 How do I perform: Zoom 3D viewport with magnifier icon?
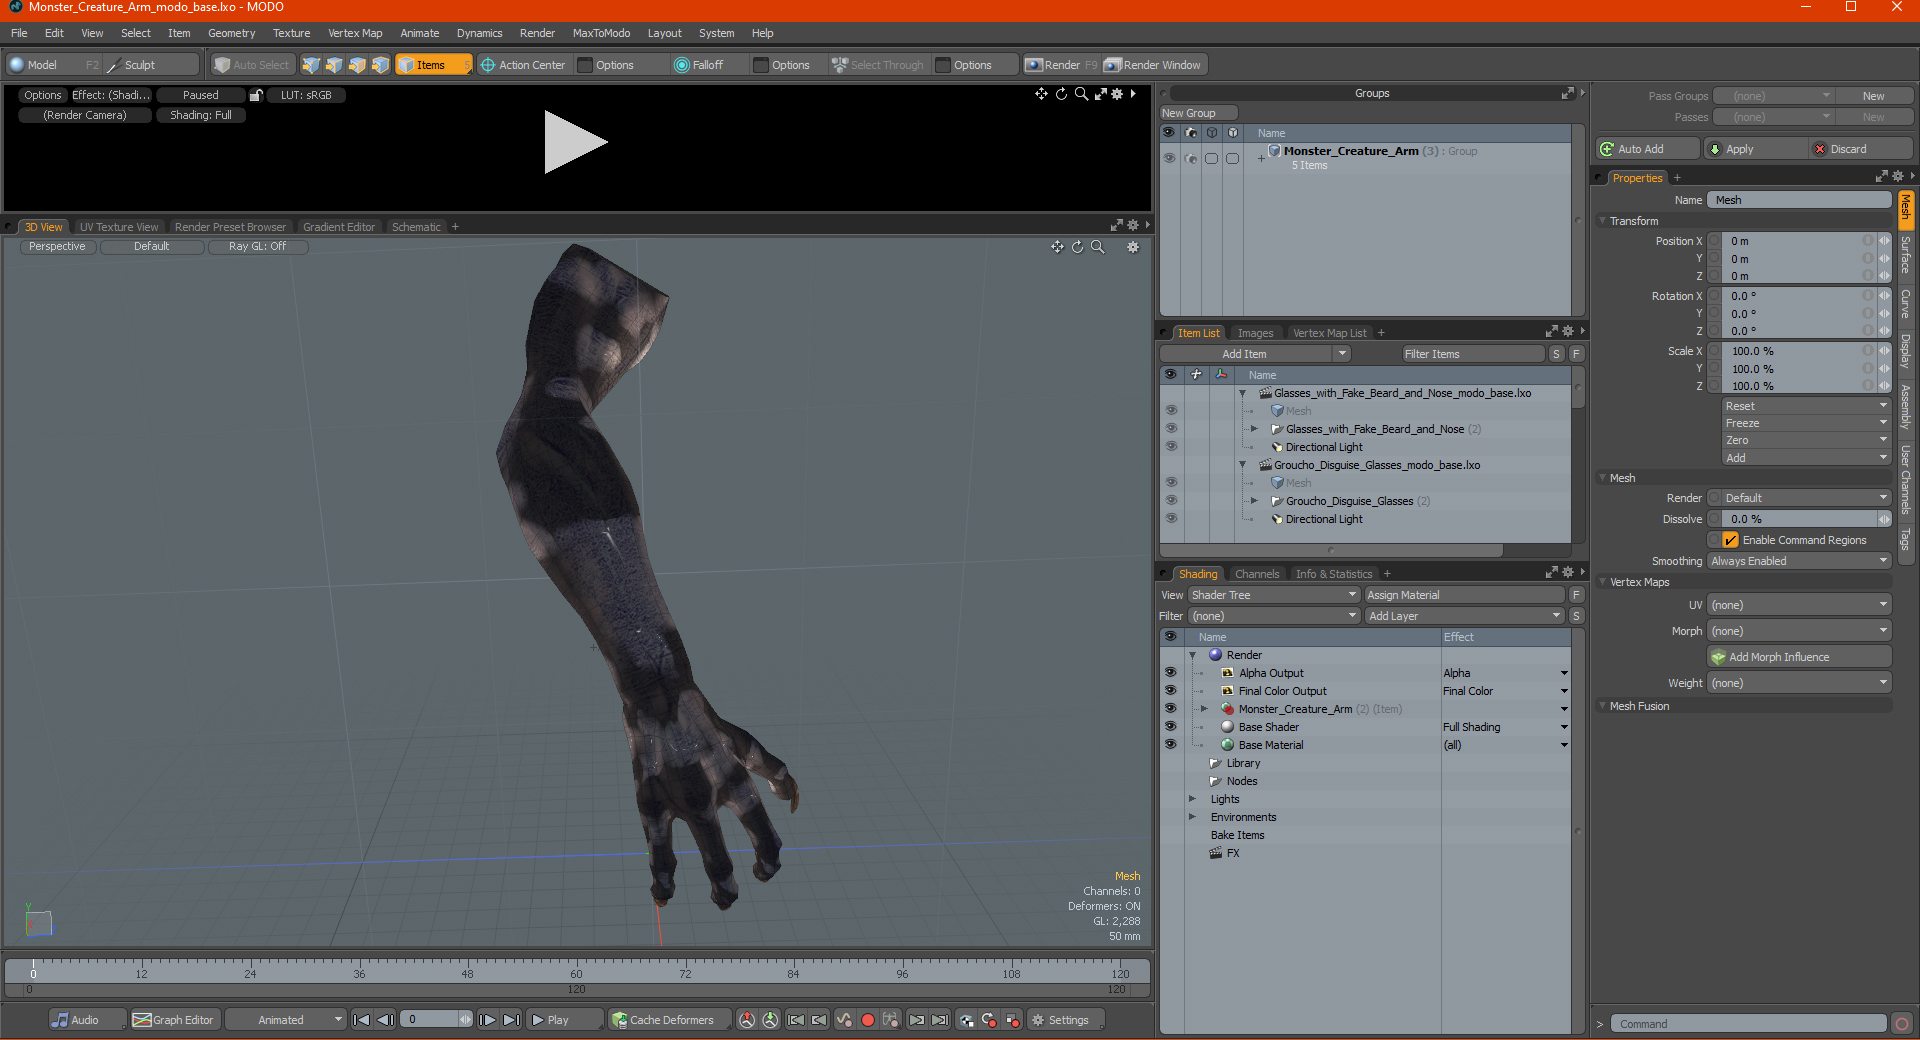pos(1098,247)
